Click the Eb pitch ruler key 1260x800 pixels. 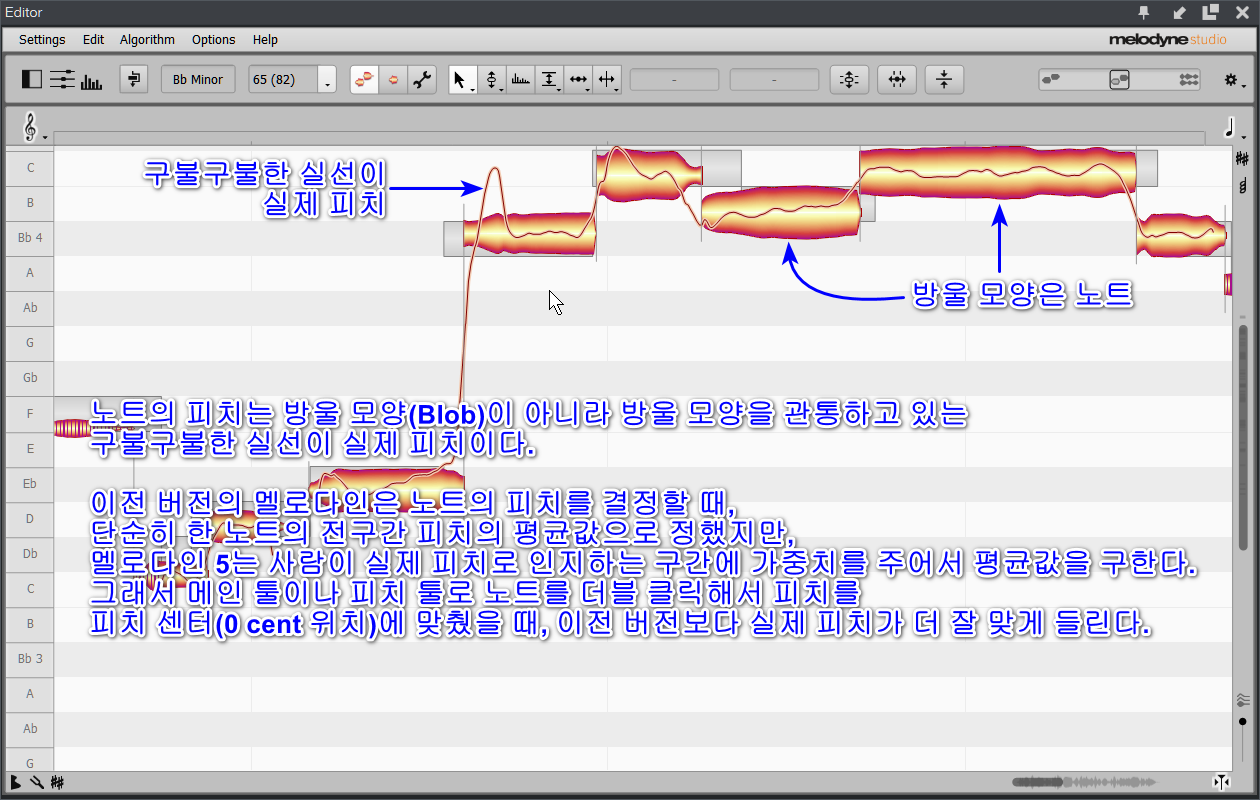[x=30, y=483]
